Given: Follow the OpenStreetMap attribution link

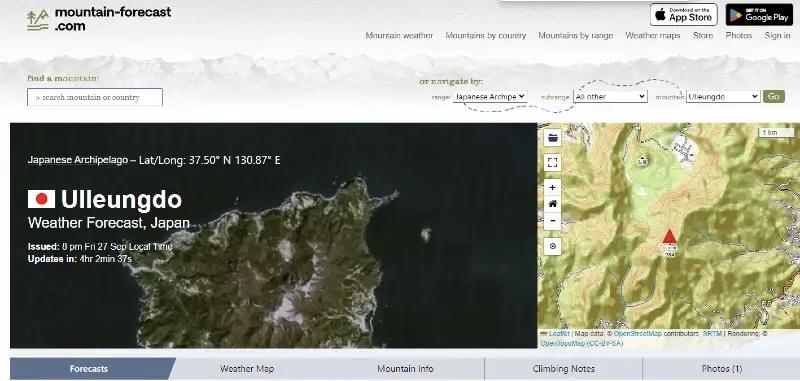Looking at the screenshot, I should (x=637, y=334).
